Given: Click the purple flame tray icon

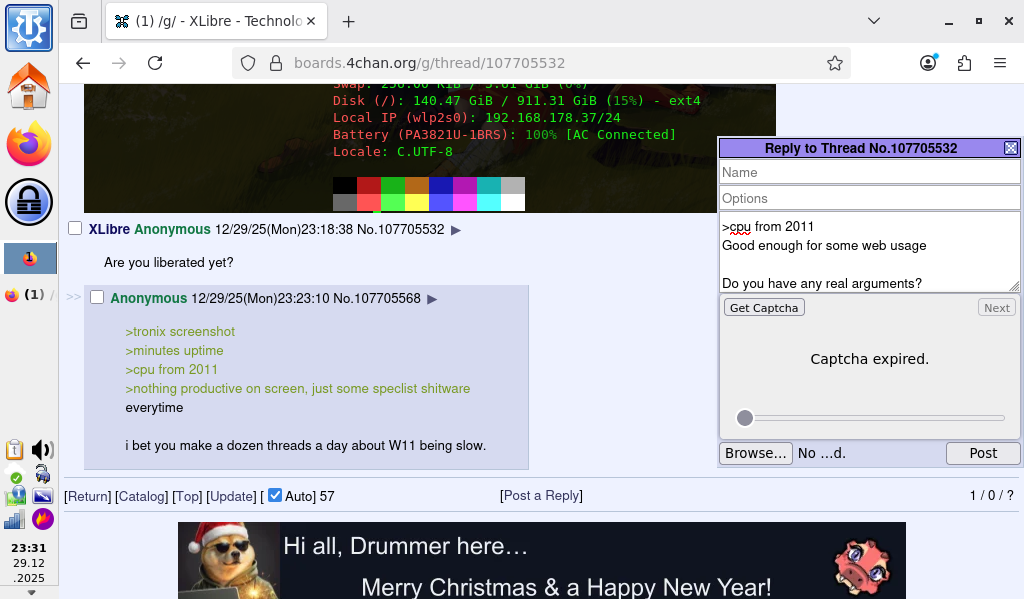Looking at the screenshot, I should pos(42,519).
